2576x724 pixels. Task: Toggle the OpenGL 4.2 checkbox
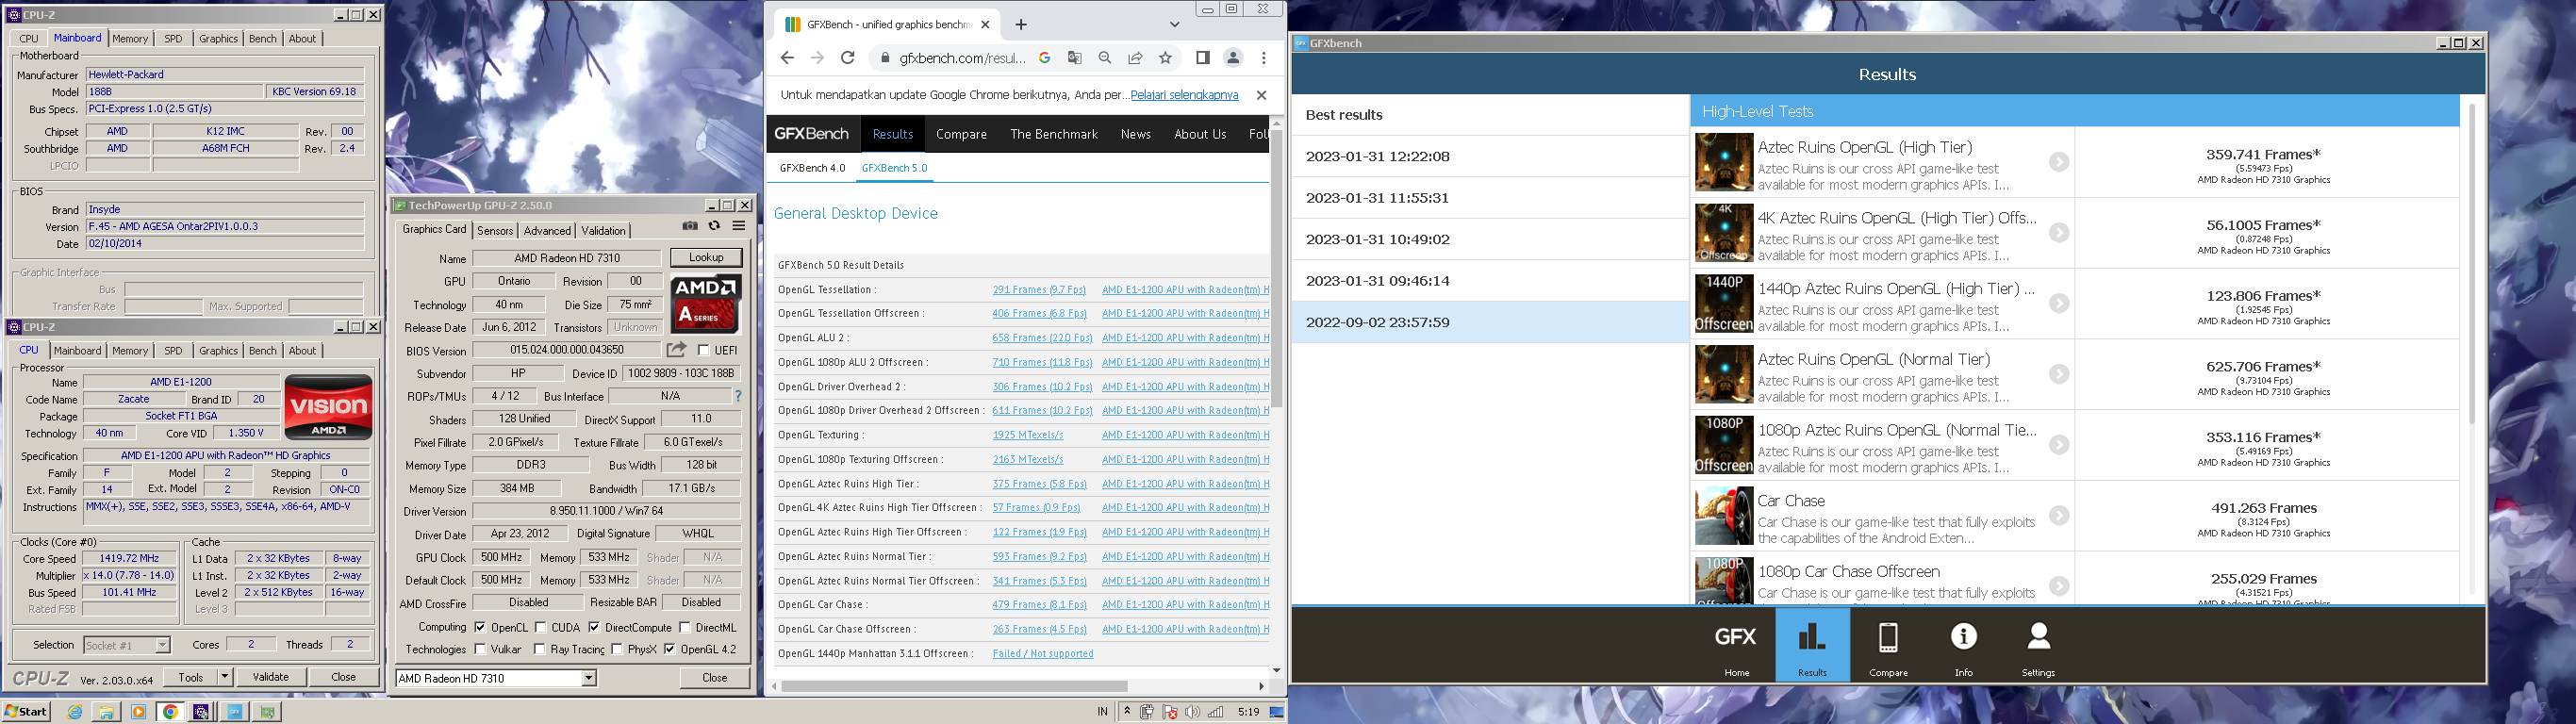tap(669, 649)
